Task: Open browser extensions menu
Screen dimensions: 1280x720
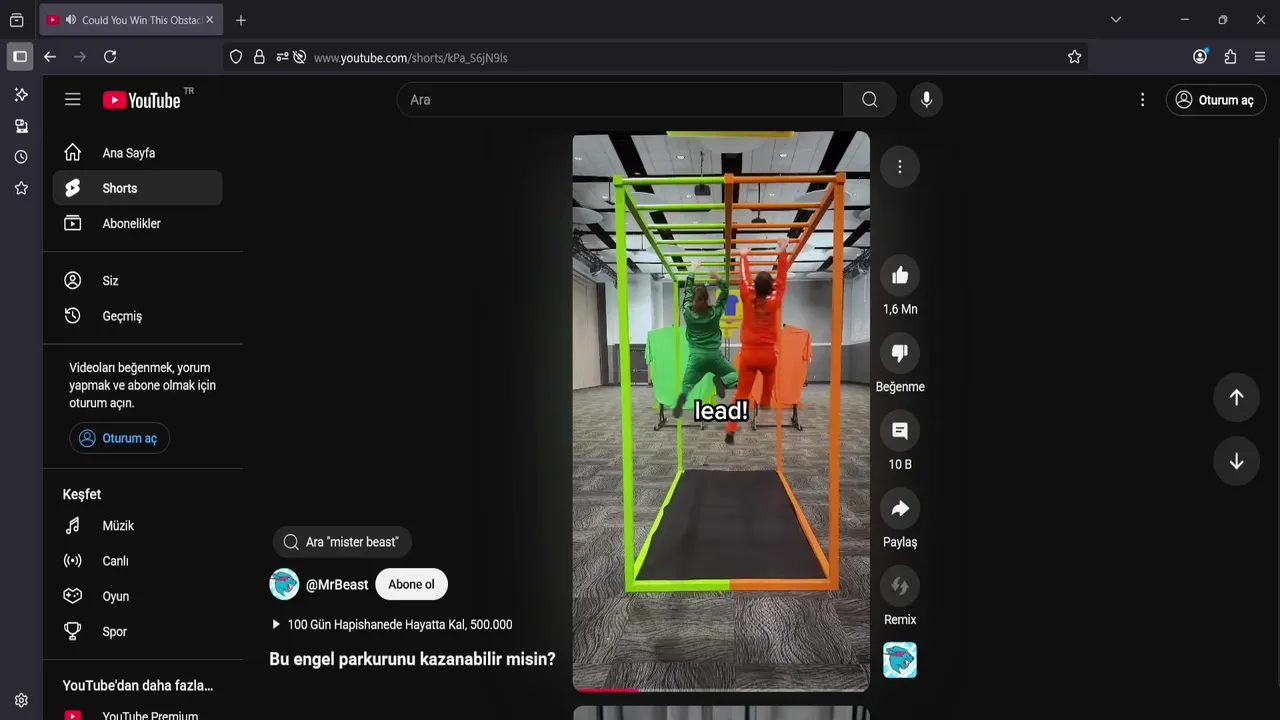Action: [x=1230, y=57]
